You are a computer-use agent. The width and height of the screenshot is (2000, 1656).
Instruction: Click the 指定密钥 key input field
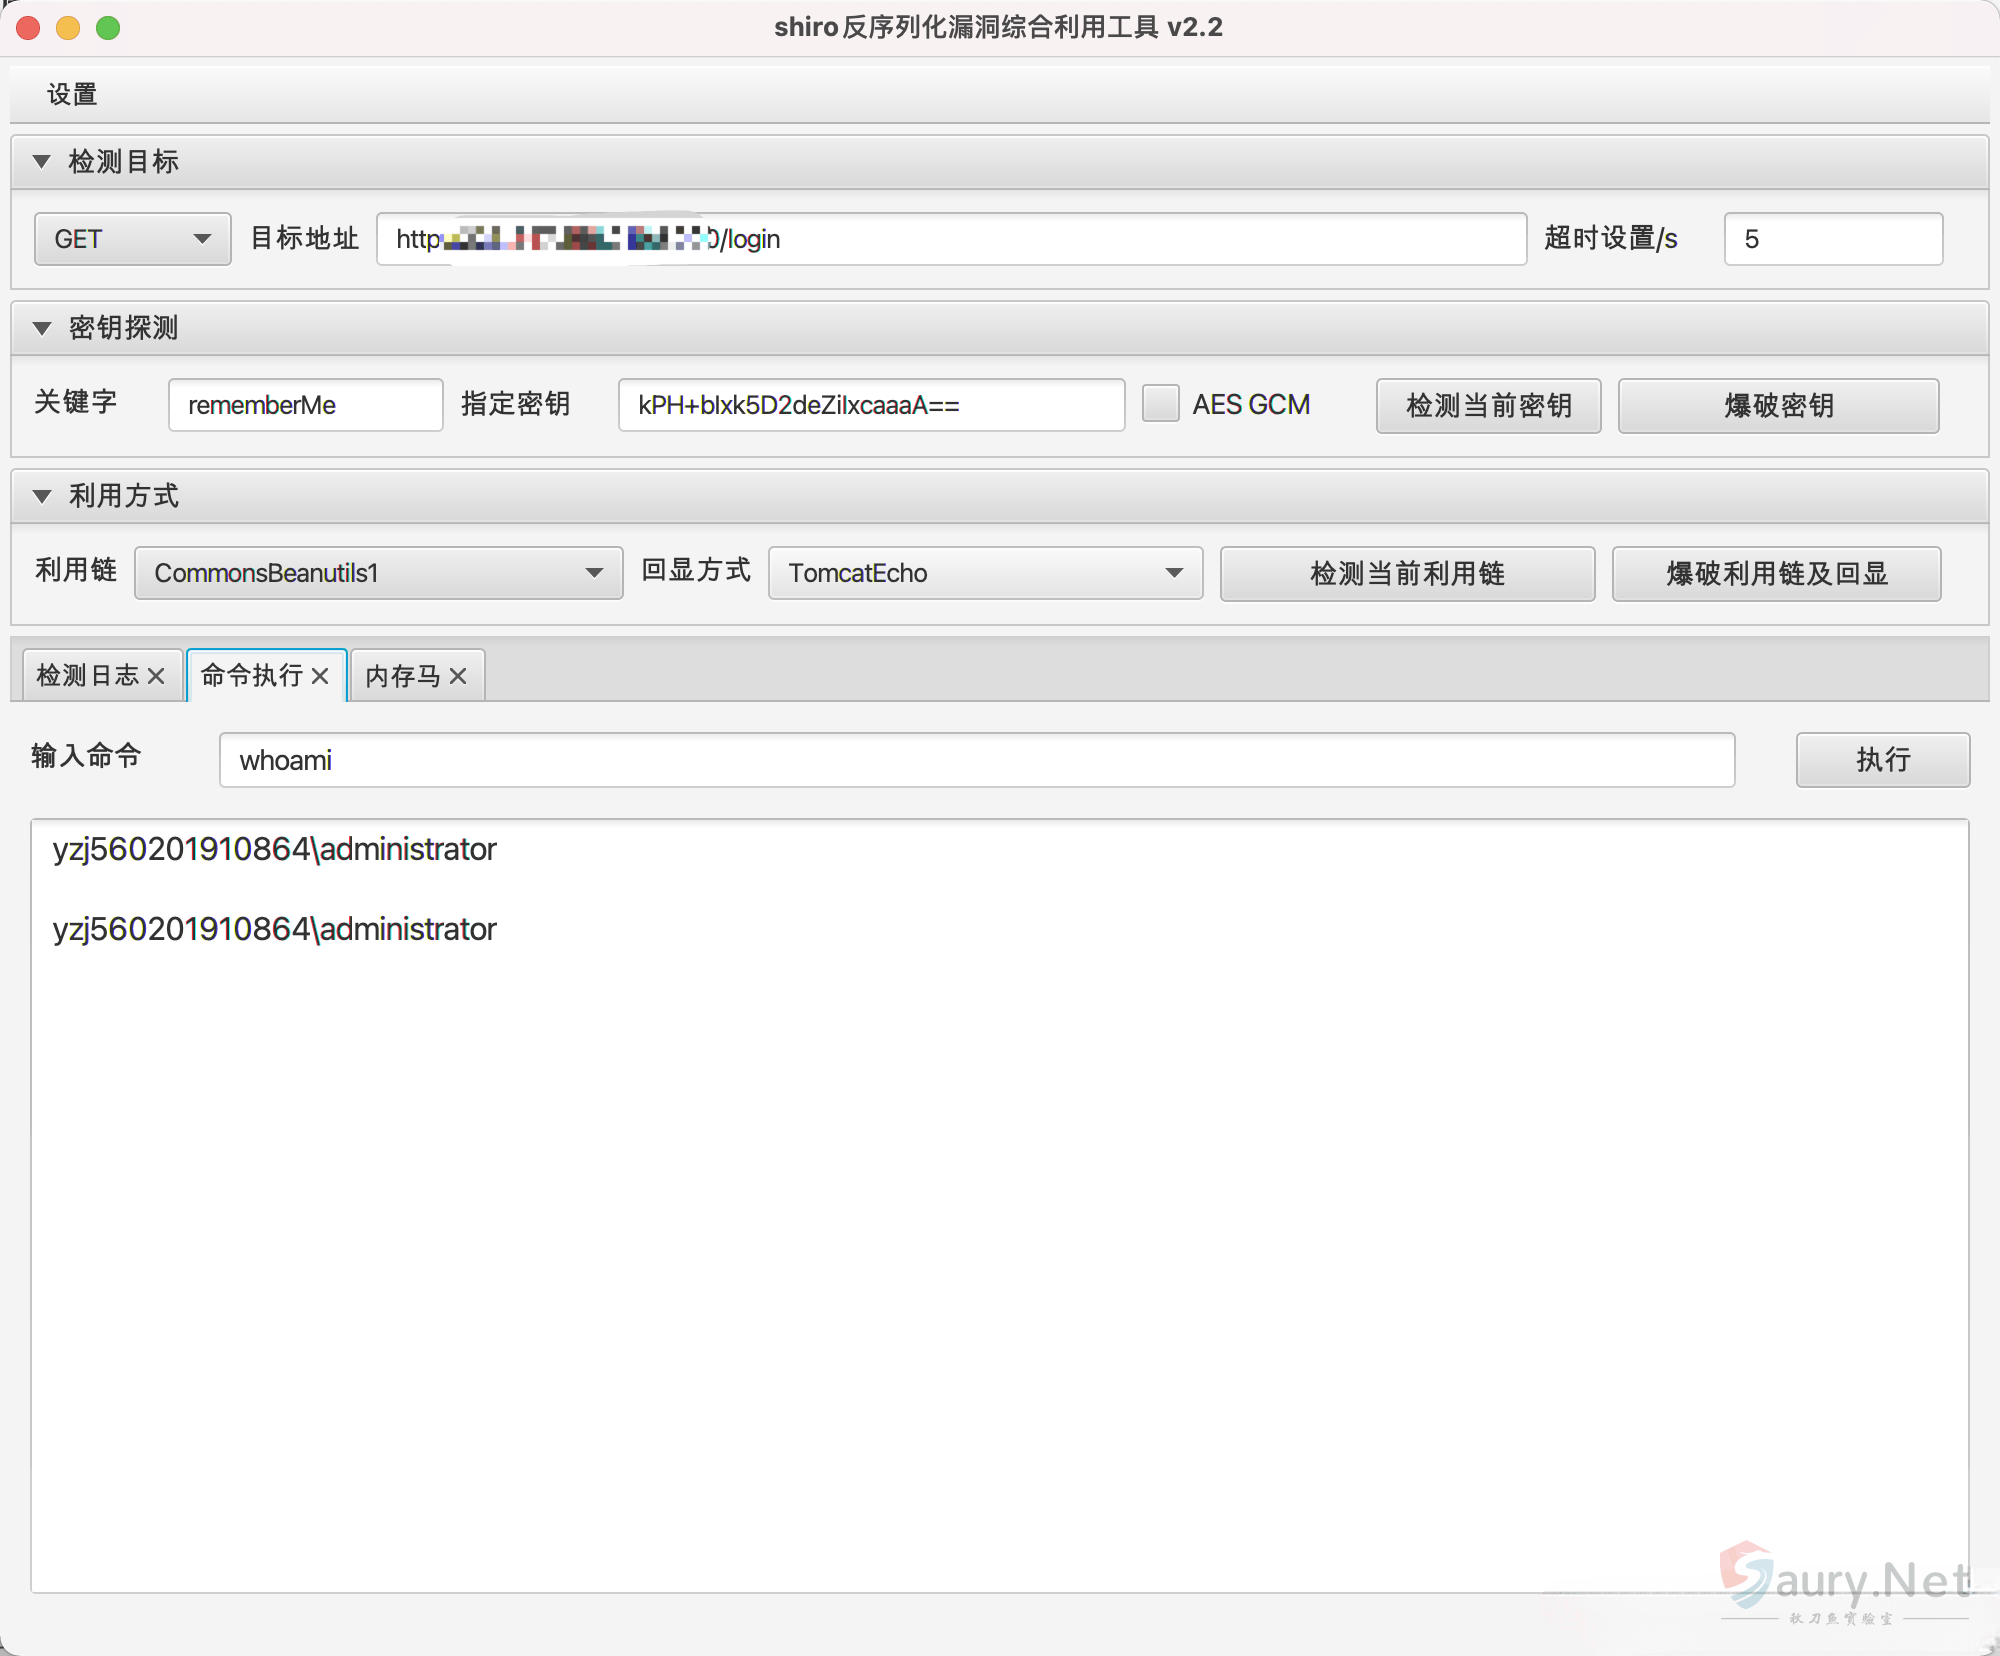pos(870,405)
